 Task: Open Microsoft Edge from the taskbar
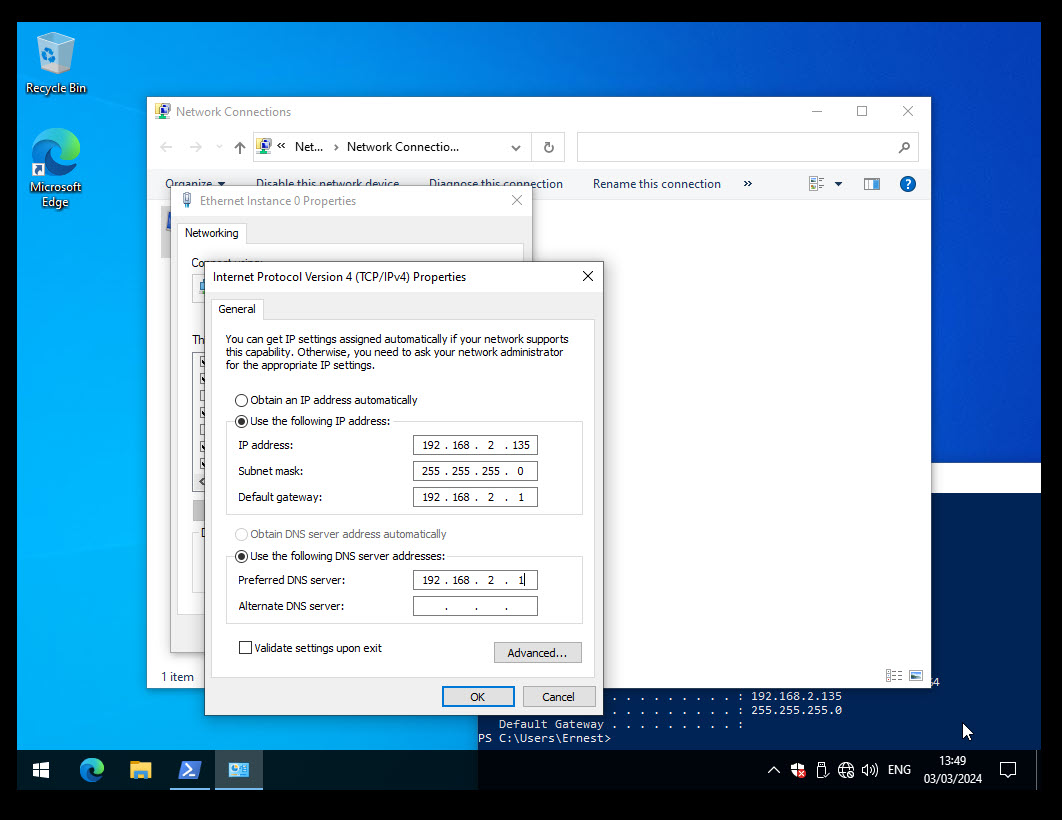tap(92, 770)
